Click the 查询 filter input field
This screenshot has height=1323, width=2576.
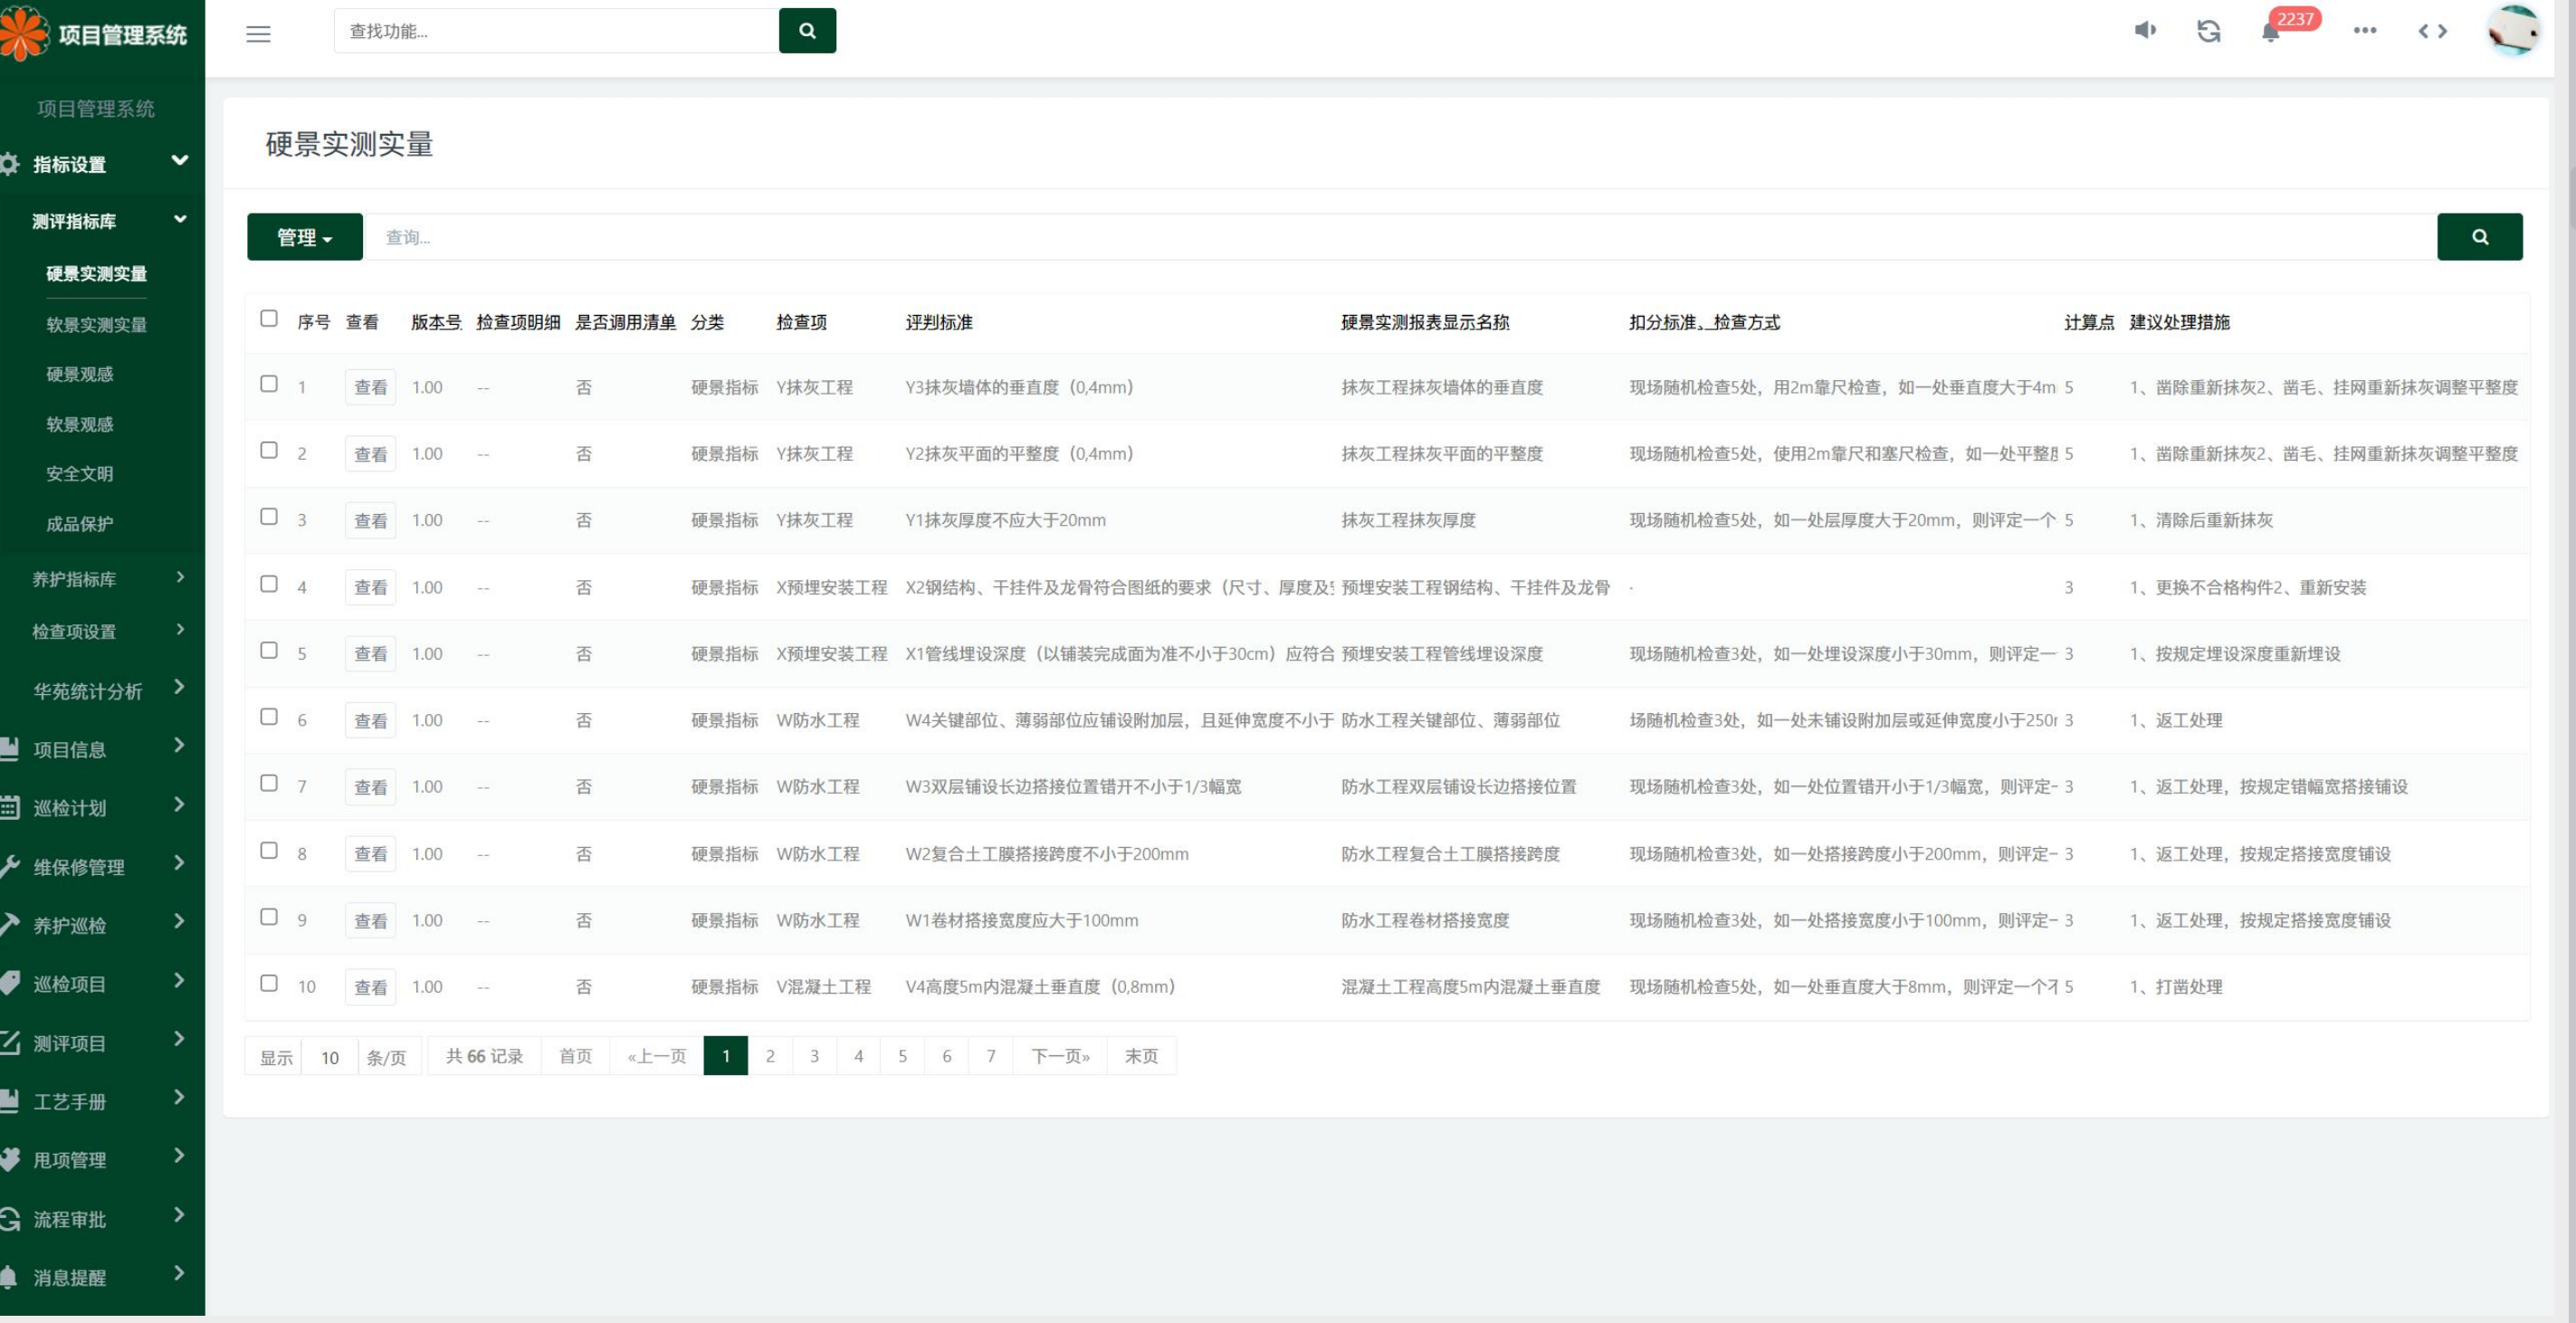(x=1400, y=237)
